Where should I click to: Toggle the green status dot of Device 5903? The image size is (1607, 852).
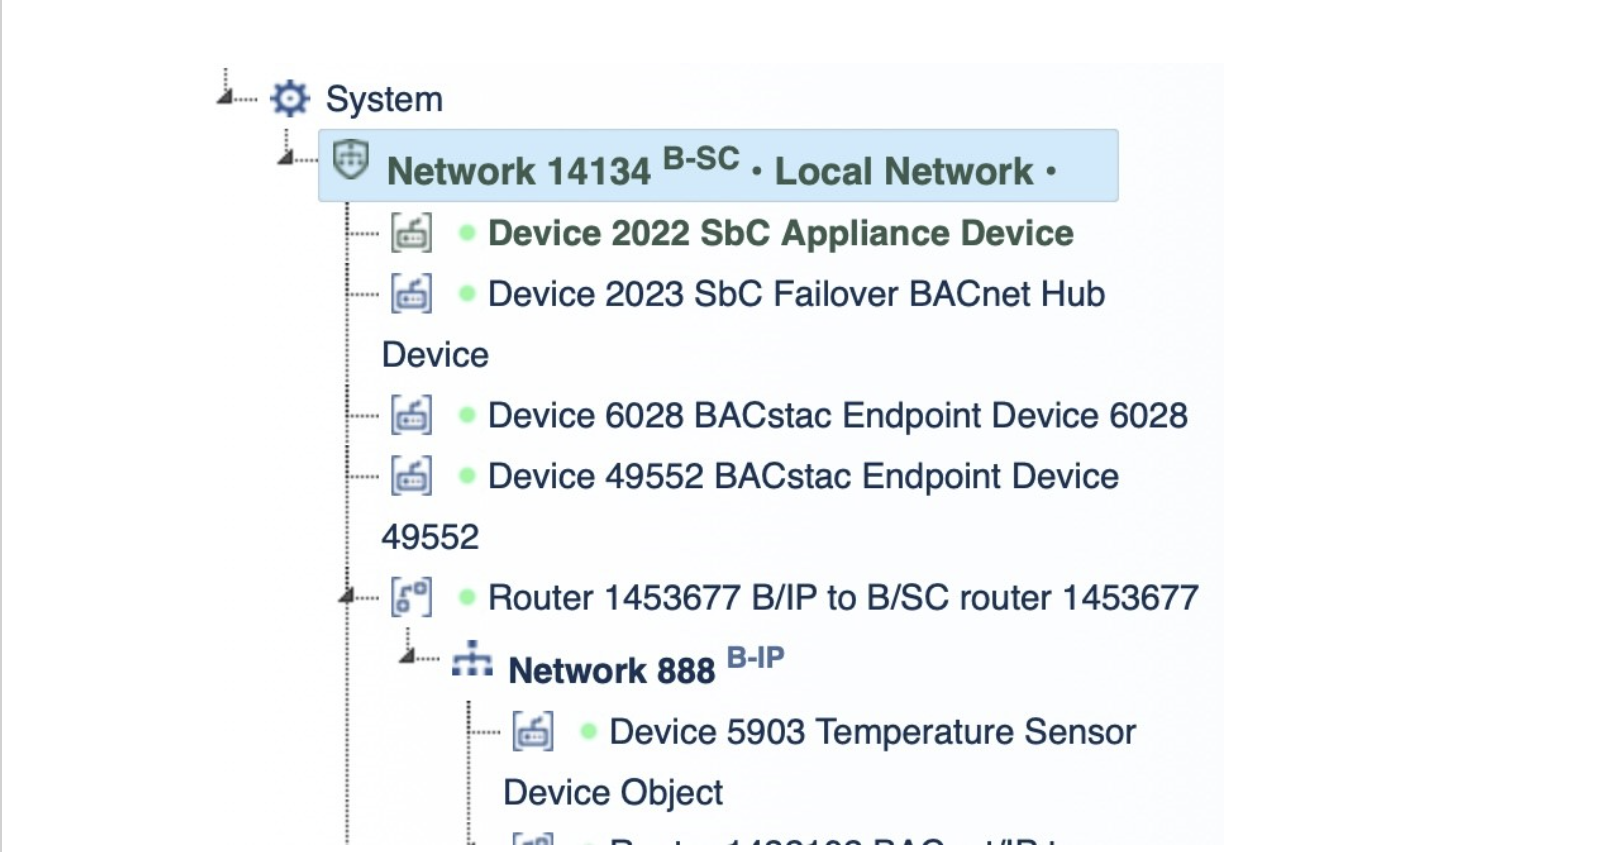[x=588, y=731]
